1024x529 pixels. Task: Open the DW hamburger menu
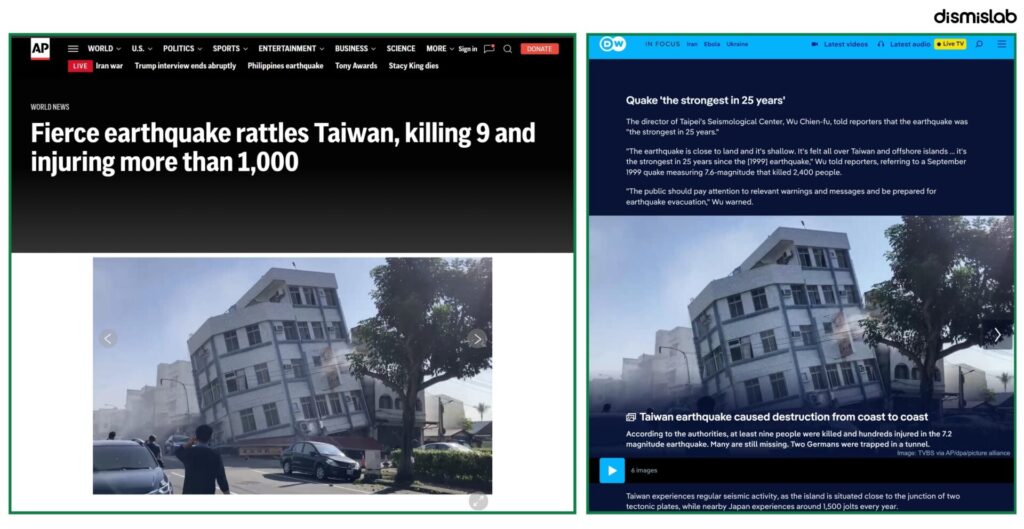click(x=1002, y=44)
